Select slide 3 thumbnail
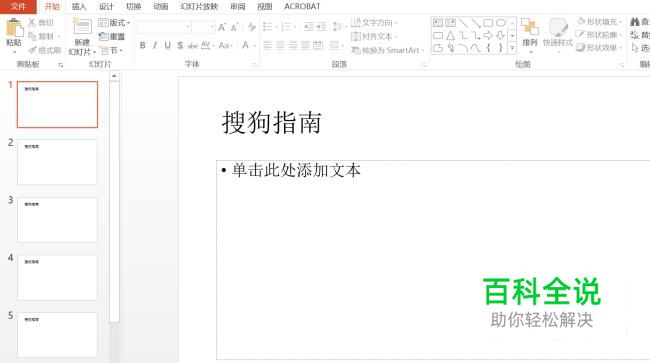The image size is (650, 363). coord(57,220)
